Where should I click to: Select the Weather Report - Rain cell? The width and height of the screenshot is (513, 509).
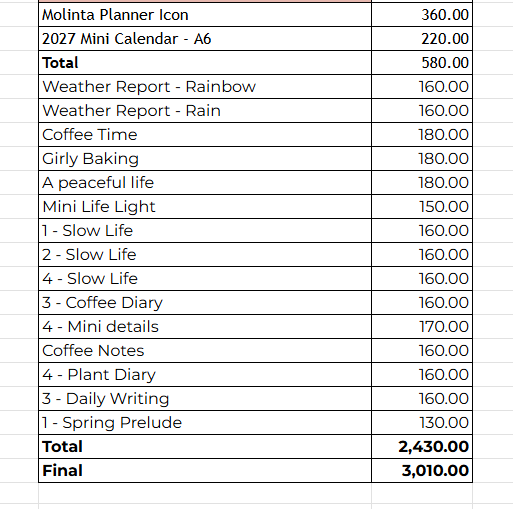(205, 111)
